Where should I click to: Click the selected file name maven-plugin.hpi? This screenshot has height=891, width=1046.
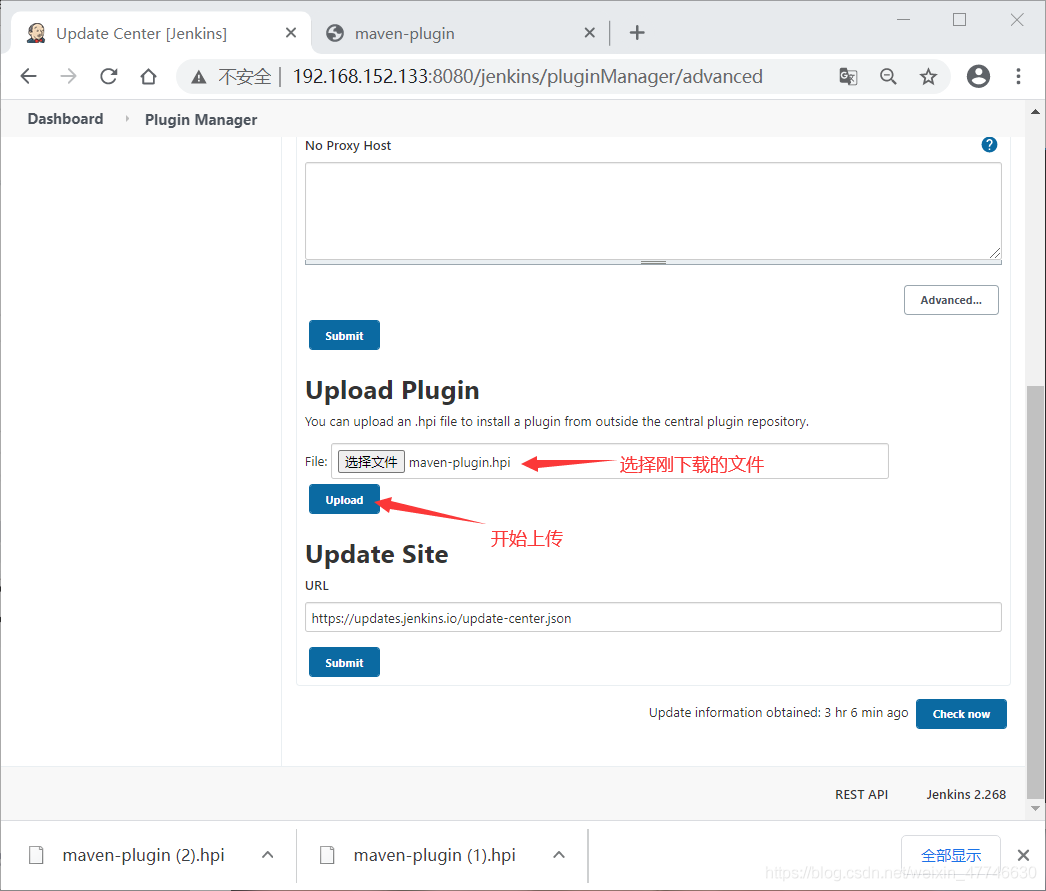point(460,462)
